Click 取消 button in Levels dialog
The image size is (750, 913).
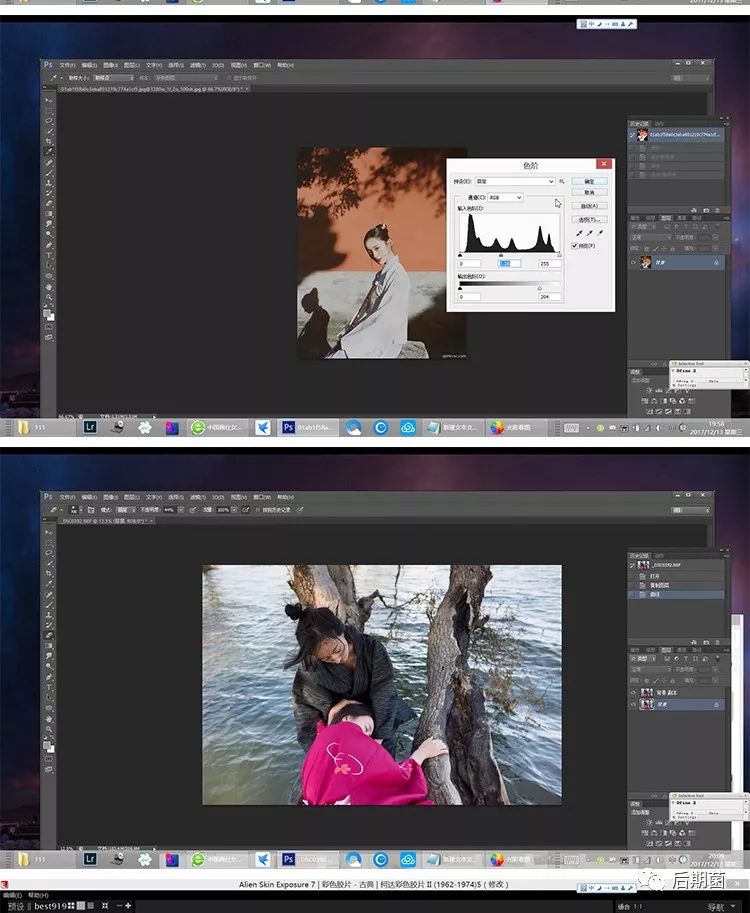pyautogui.click(x=589, y=192)
